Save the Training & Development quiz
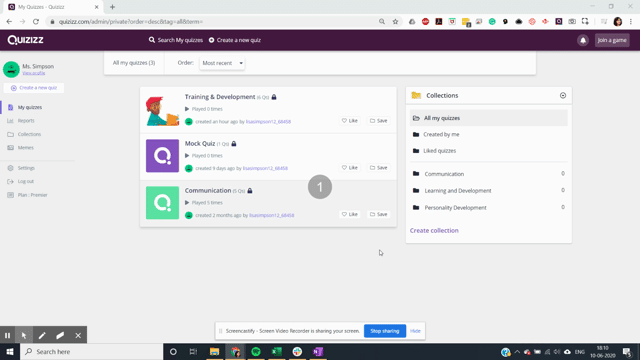Image resolution: width=640 pixels, height=360 pixels. coord(379,121)
